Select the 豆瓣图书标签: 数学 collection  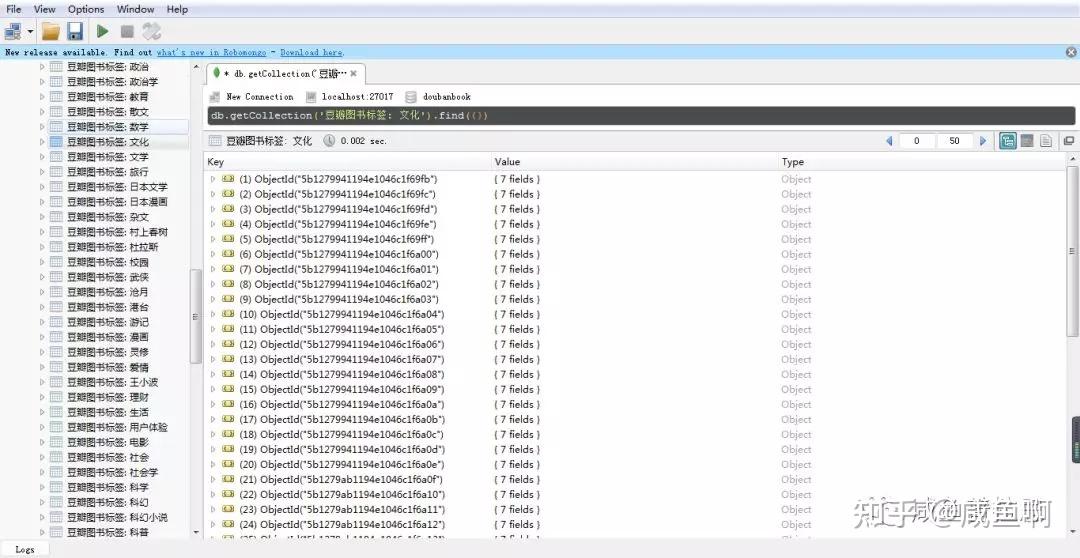pos(107,127)
